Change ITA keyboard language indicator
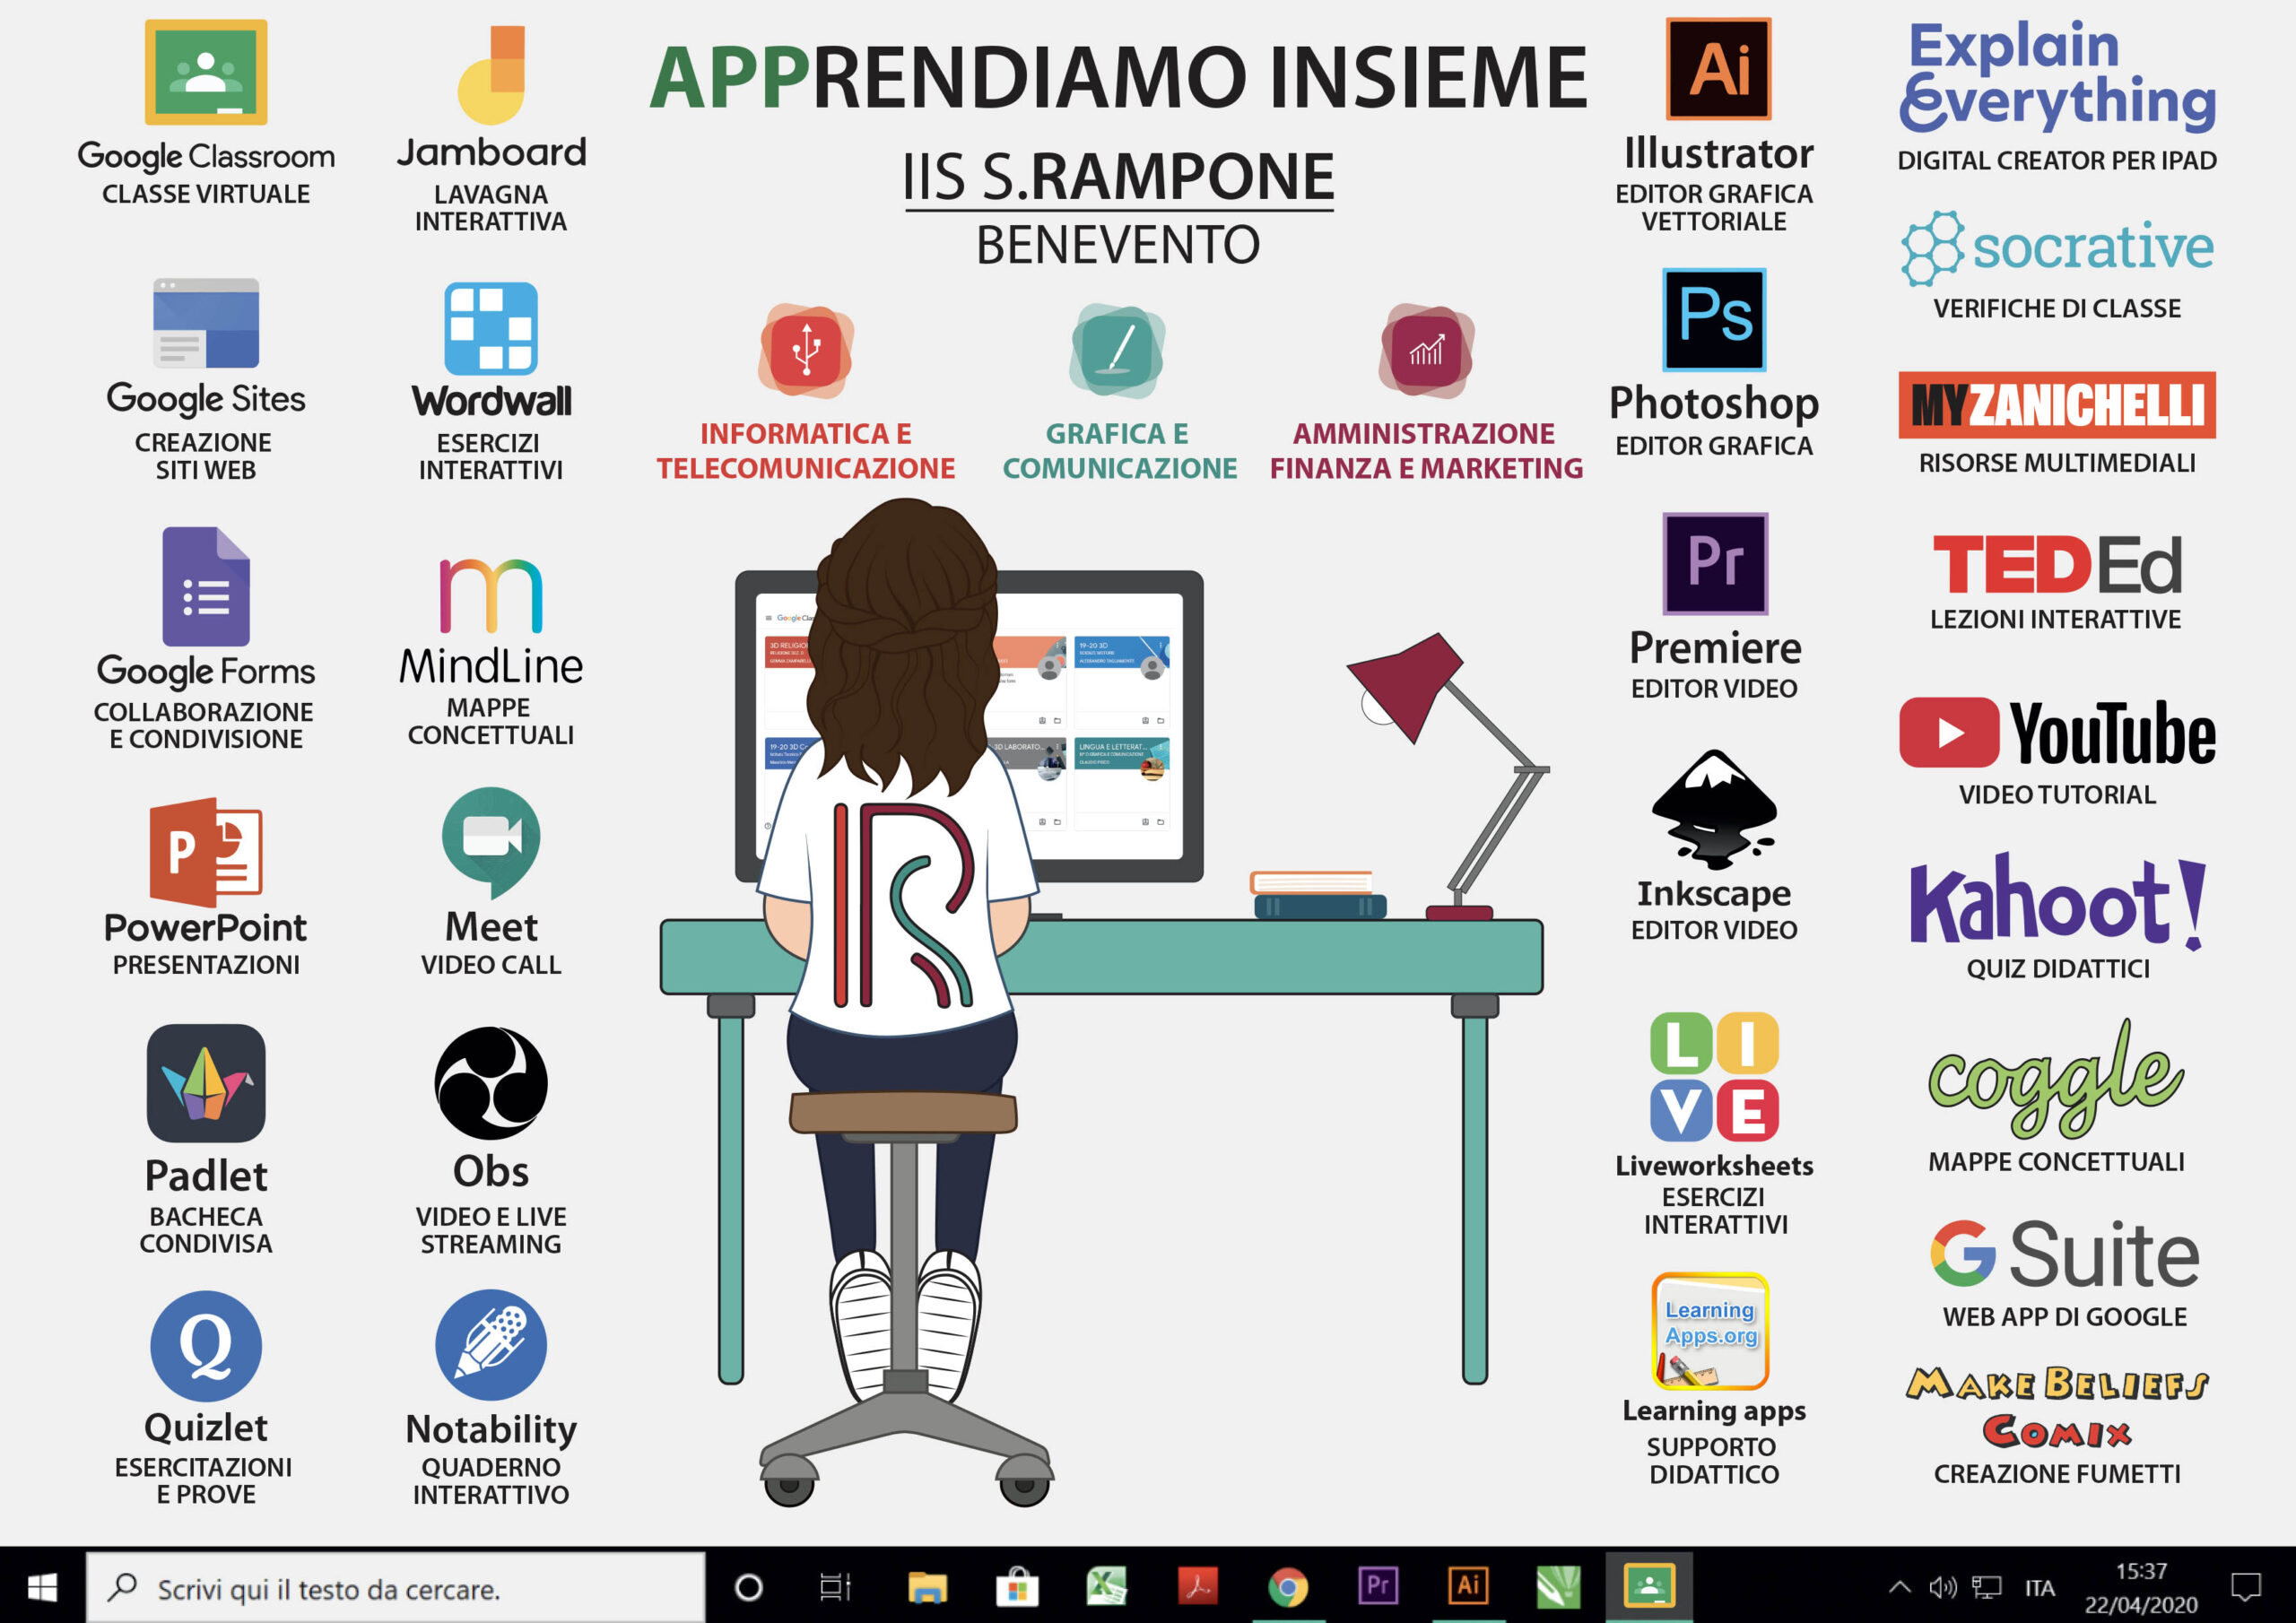 pyautogui.click(x=2039, y=1588)
